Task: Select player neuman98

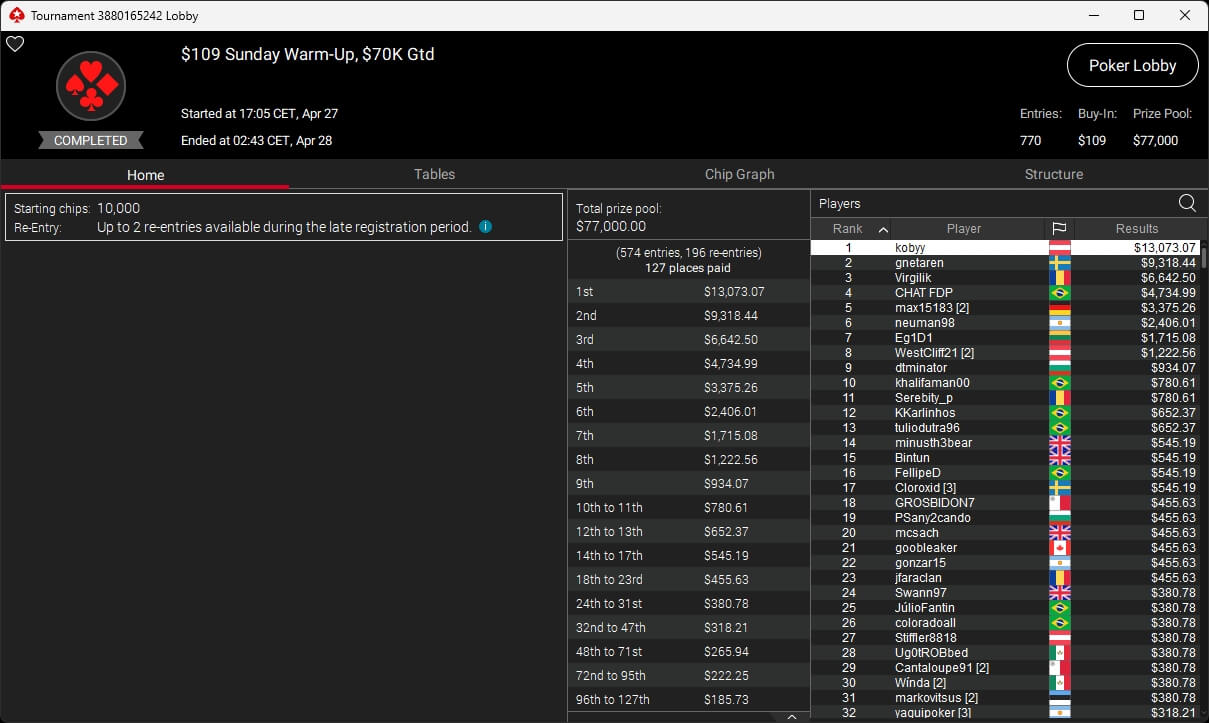Action: point(1005,322)
